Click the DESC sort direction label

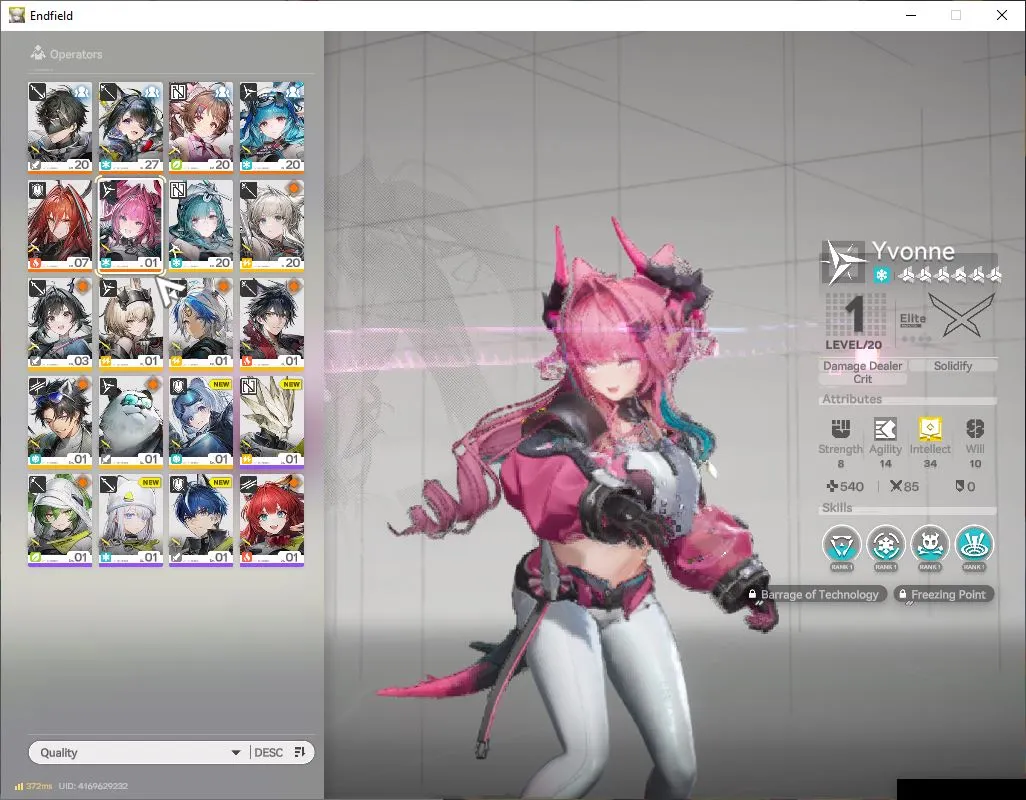(268, 752)
